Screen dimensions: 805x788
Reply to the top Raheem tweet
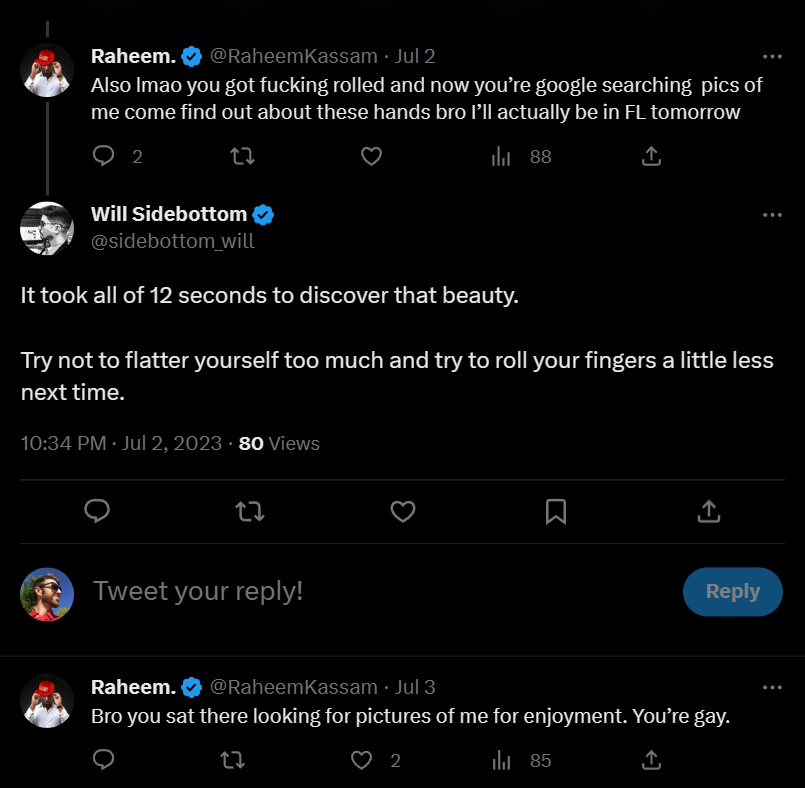click(x=104, y=156)
